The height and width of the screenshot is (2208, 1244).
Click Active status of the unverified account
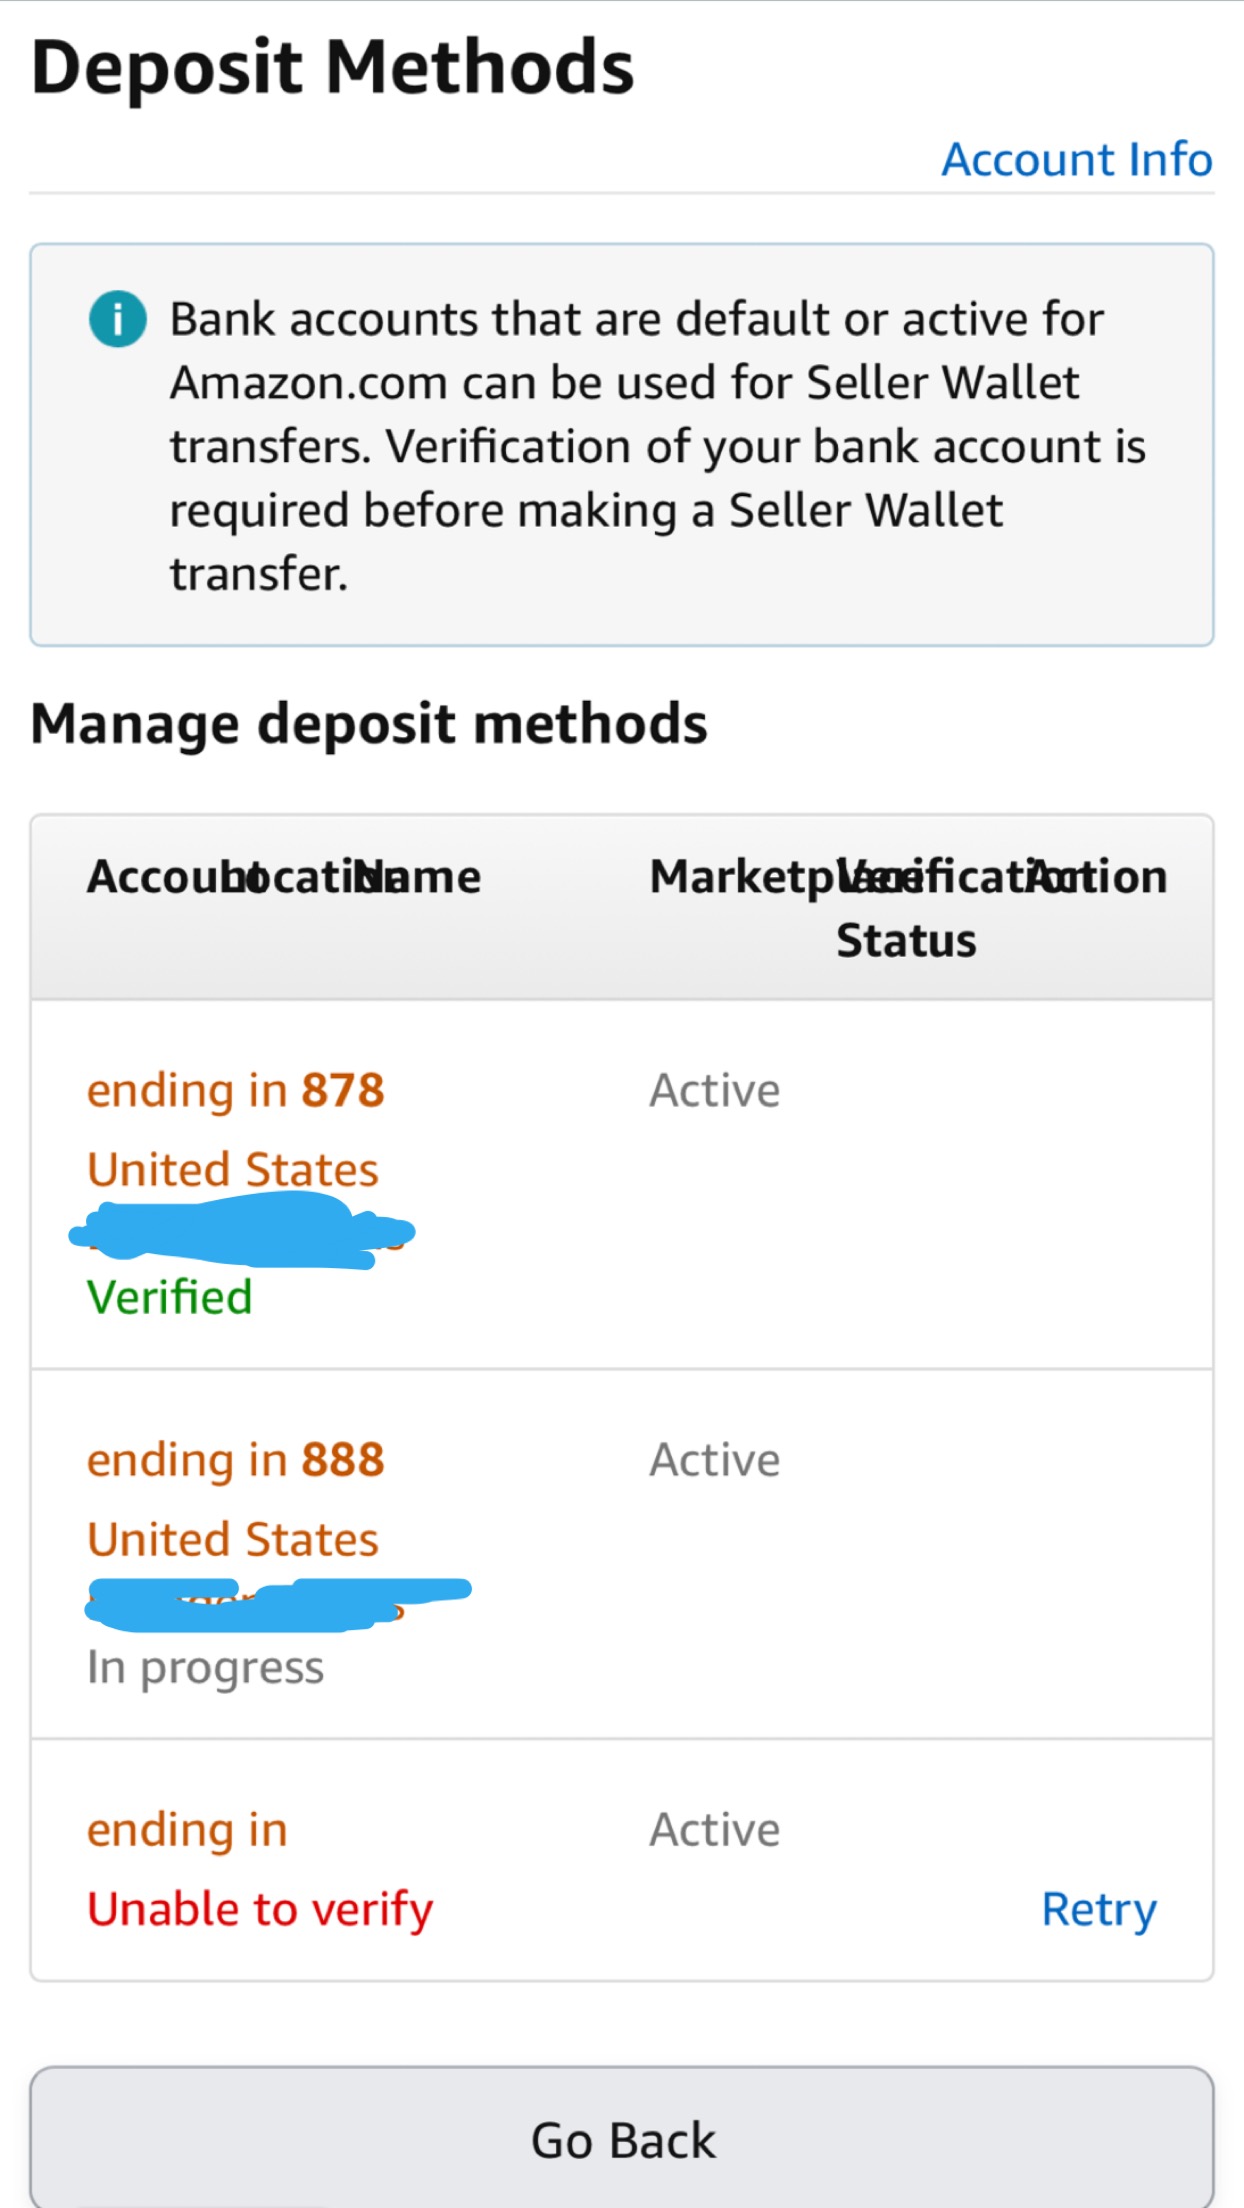pyautogui.click(x=715, y=1830)
